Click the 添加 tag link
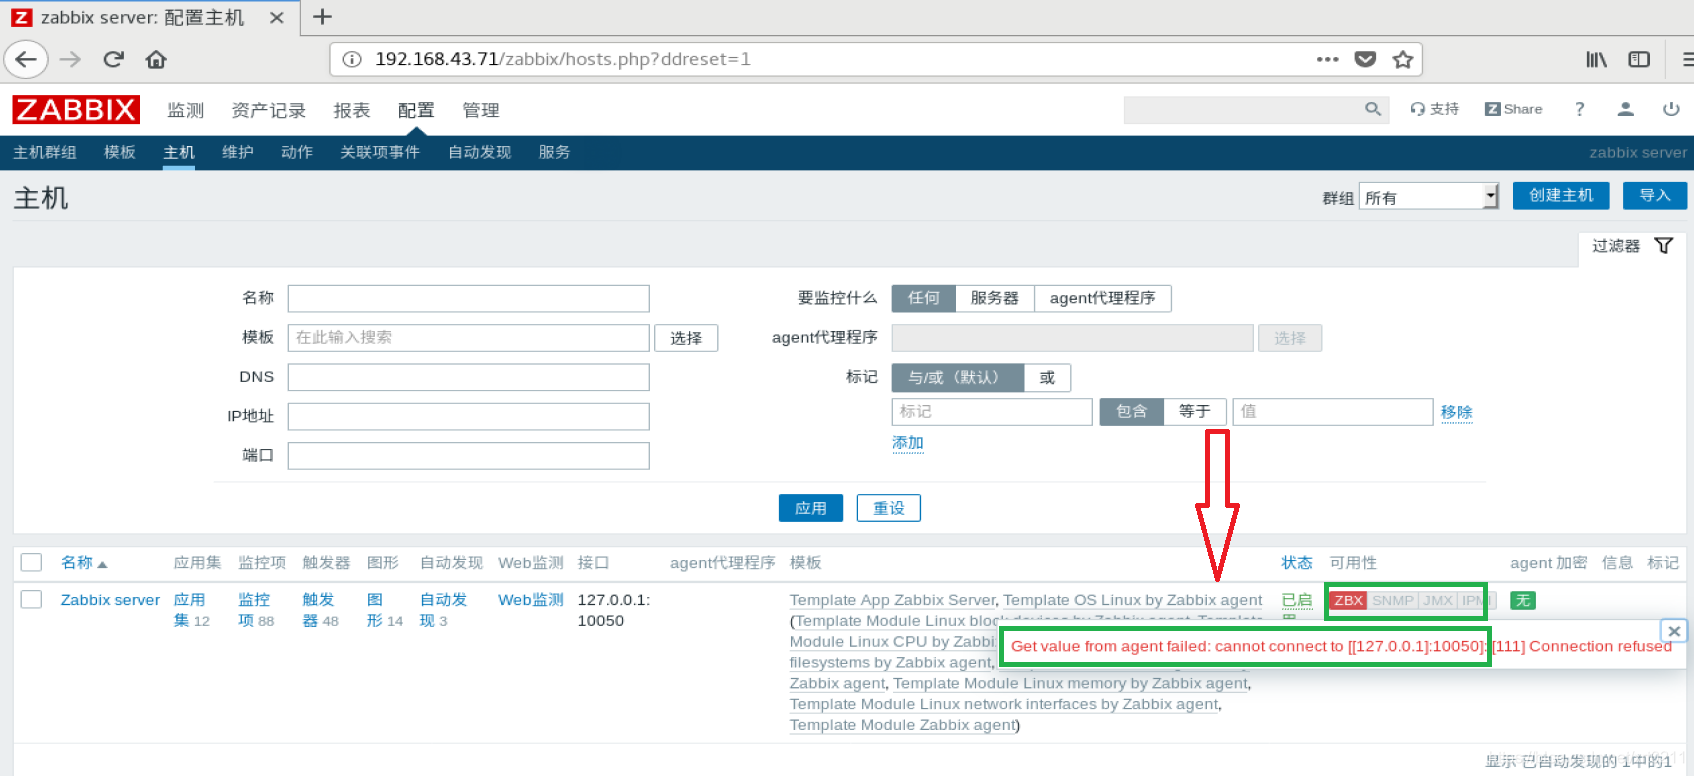This screenshot has height=776, width=1694. (x=908, y=443)
